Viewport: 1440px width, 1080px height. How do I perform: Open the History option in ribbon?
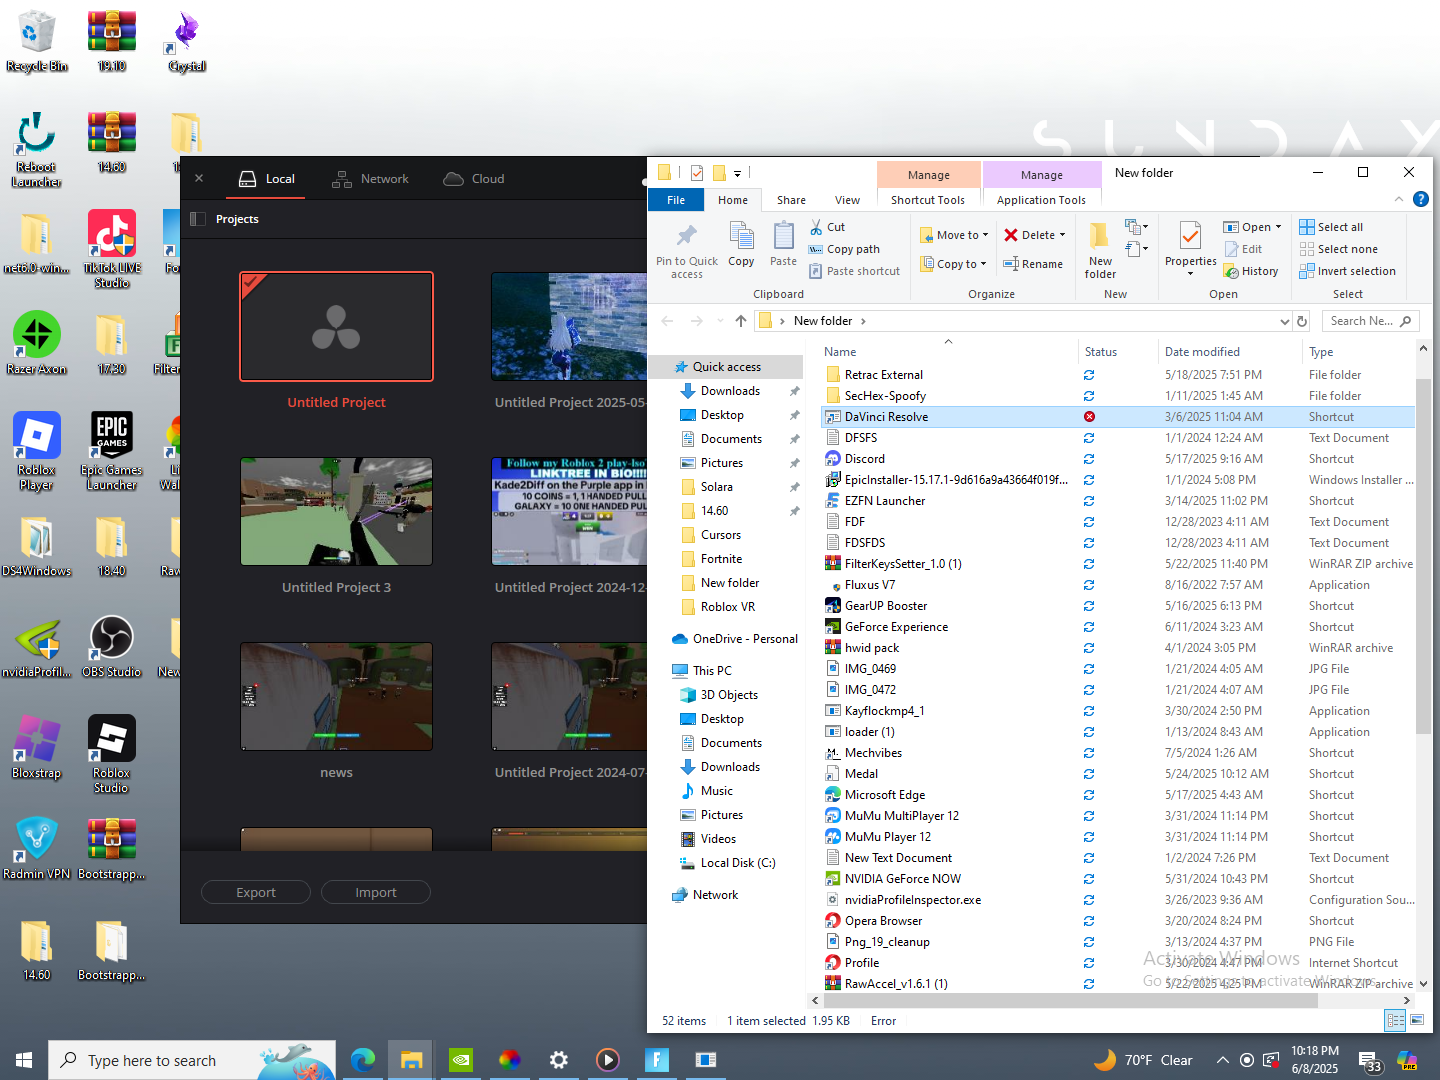point(1251,271)
